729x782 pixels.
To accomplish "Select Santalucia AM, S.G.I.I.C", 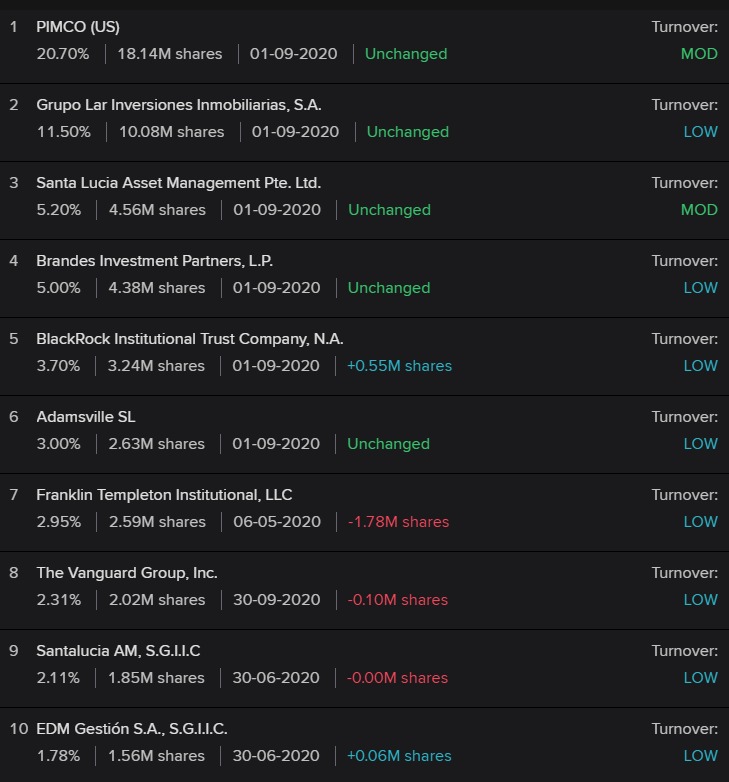I will click(x=118, y=651).
